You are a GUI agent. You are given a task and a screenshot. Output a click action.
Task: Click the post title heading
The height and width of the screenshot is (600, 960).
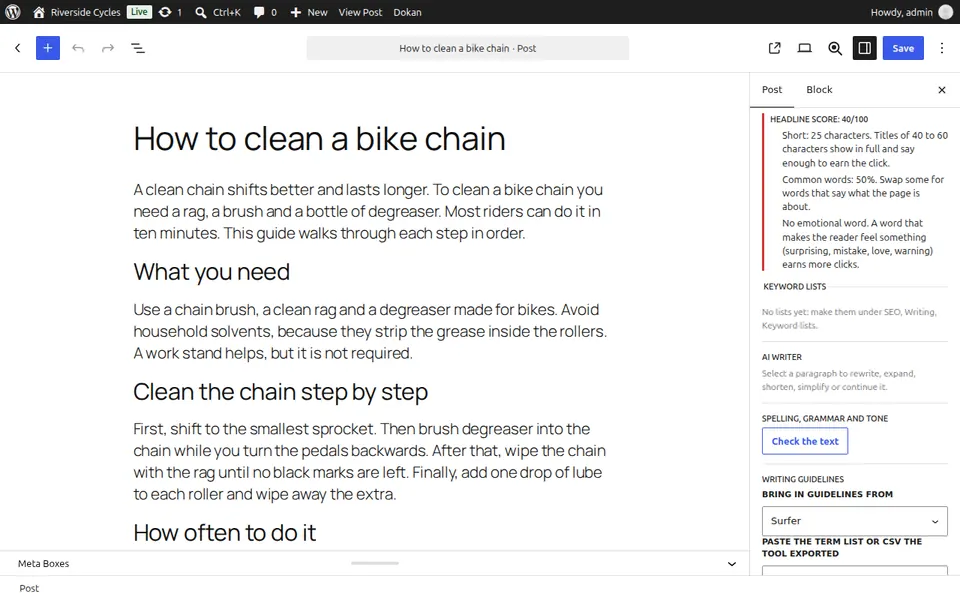click(x=320, y=138)
